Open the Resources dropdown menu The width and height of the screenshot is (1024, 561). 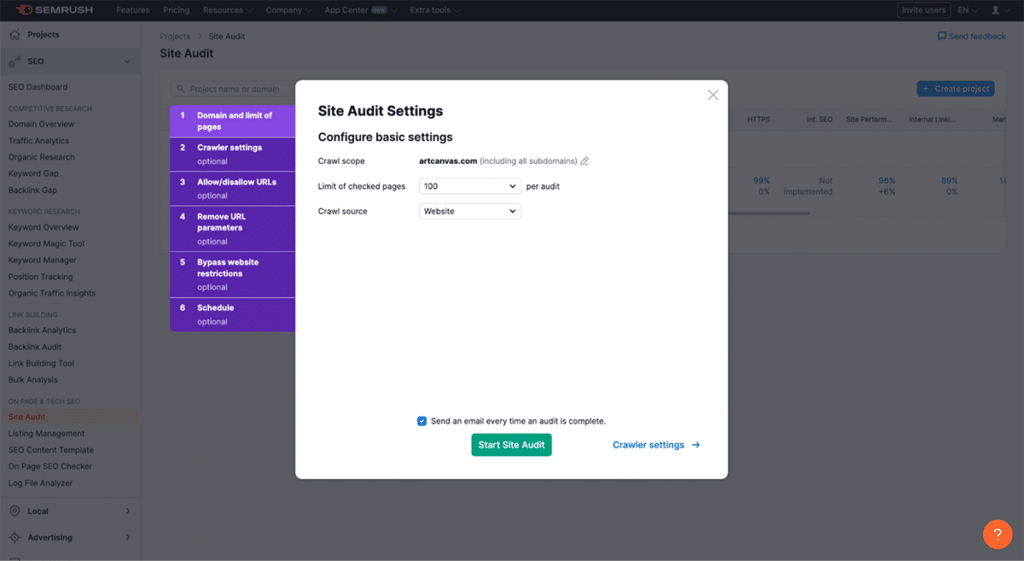(x=227, y=10)
